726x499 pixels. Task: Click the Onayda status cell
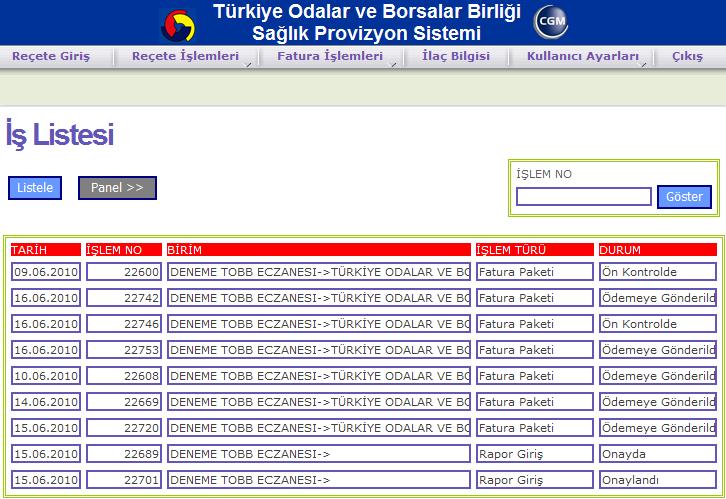657,454
